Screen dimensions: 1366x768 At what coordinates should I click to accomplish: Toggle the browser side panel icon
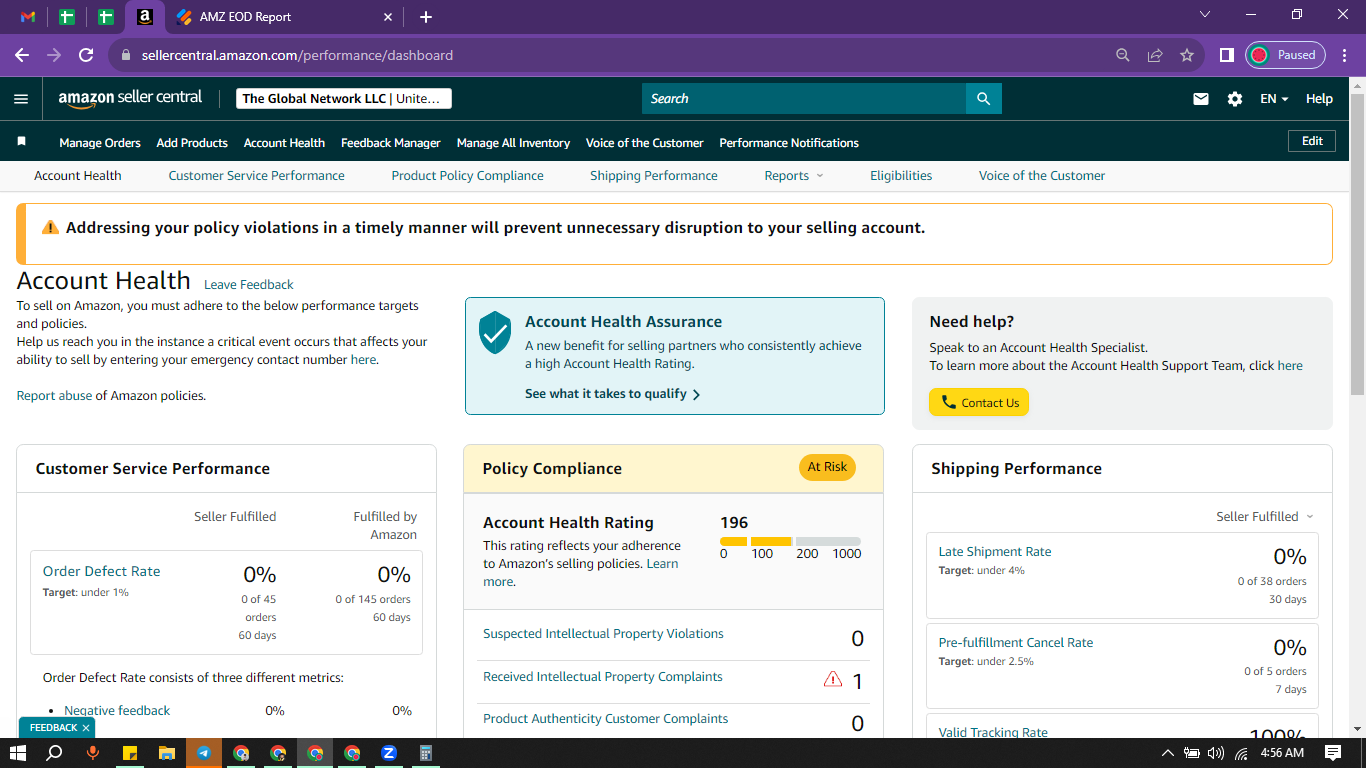(x=1227, y=55)
